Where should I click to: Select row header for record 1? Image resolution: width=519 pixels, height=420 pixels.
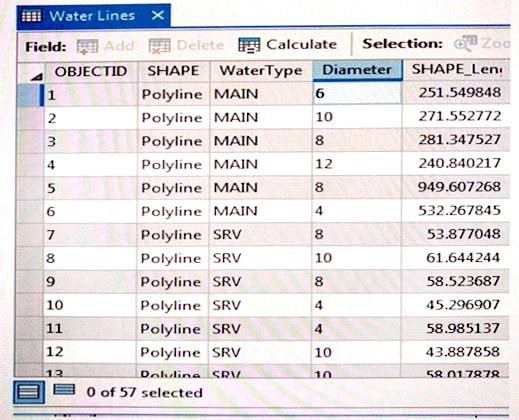tap(30, 95)
